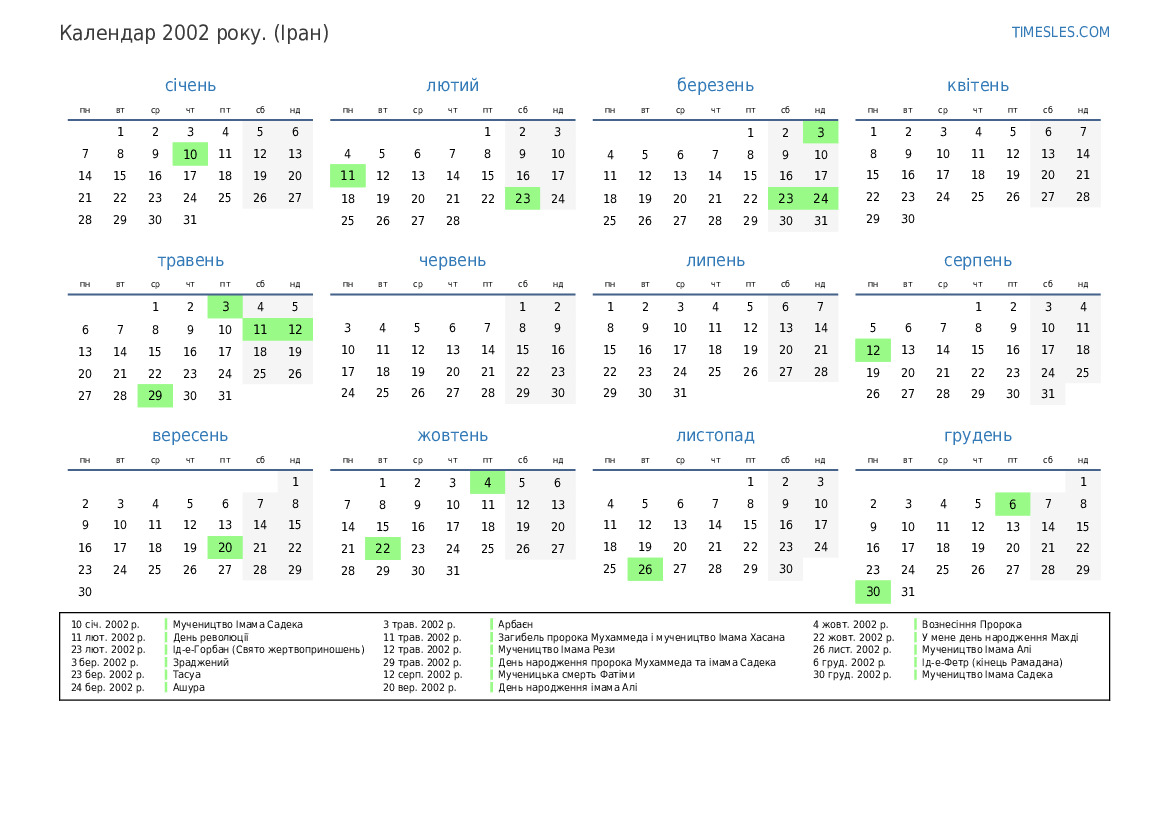Select highlighted 20 in вересень

225,547
